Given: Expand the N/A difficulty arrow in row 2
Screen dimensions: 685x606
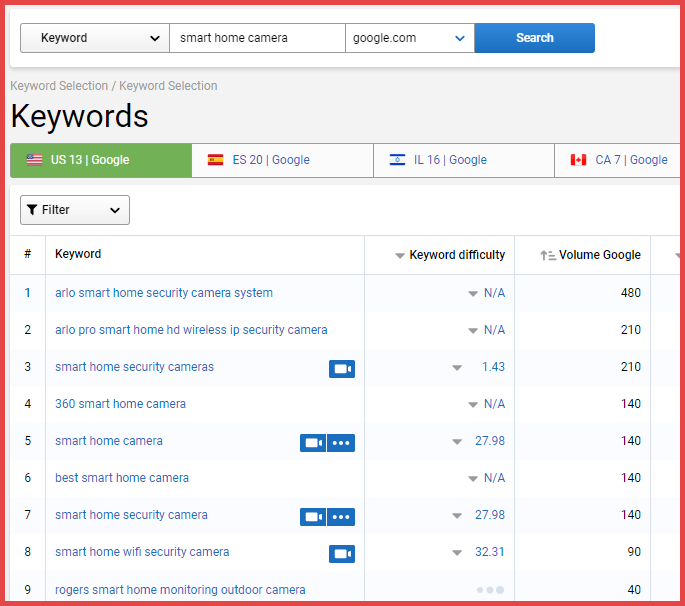Looking at the screenshot, I should (473, 331).
